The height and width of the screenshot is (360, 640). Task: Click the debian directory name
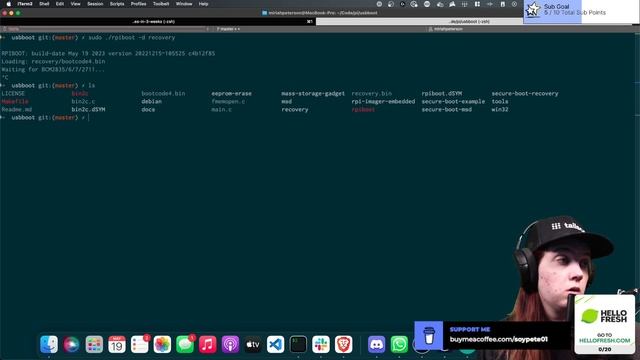pyautogui.click(x=151, y=102)
